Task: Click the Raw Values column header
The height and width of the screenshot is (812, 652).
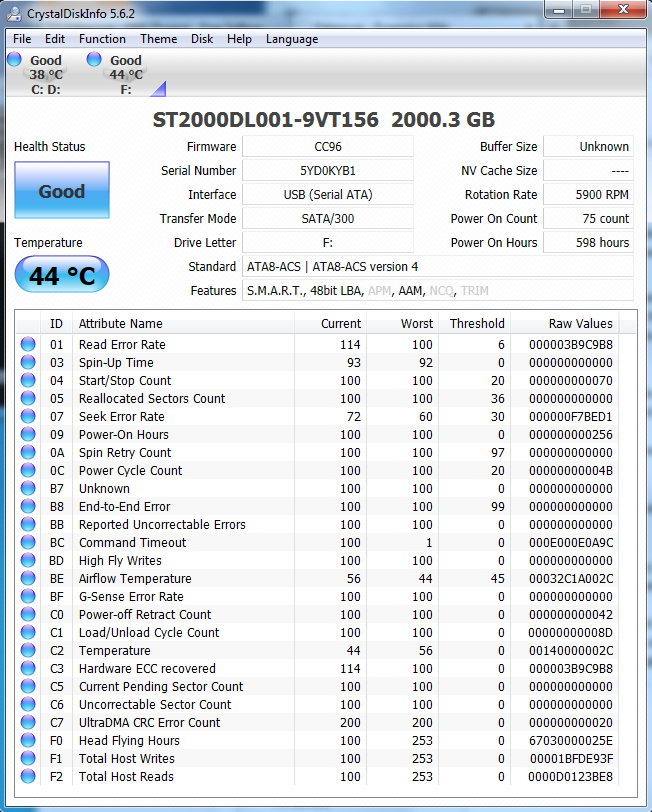Action: coord(565,324)
